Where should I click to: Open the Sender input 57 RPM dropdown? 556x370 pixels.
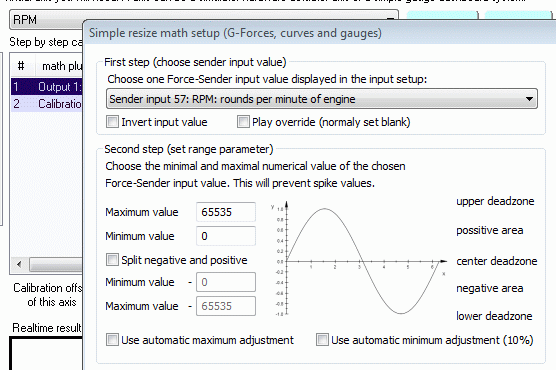(322, 99)
